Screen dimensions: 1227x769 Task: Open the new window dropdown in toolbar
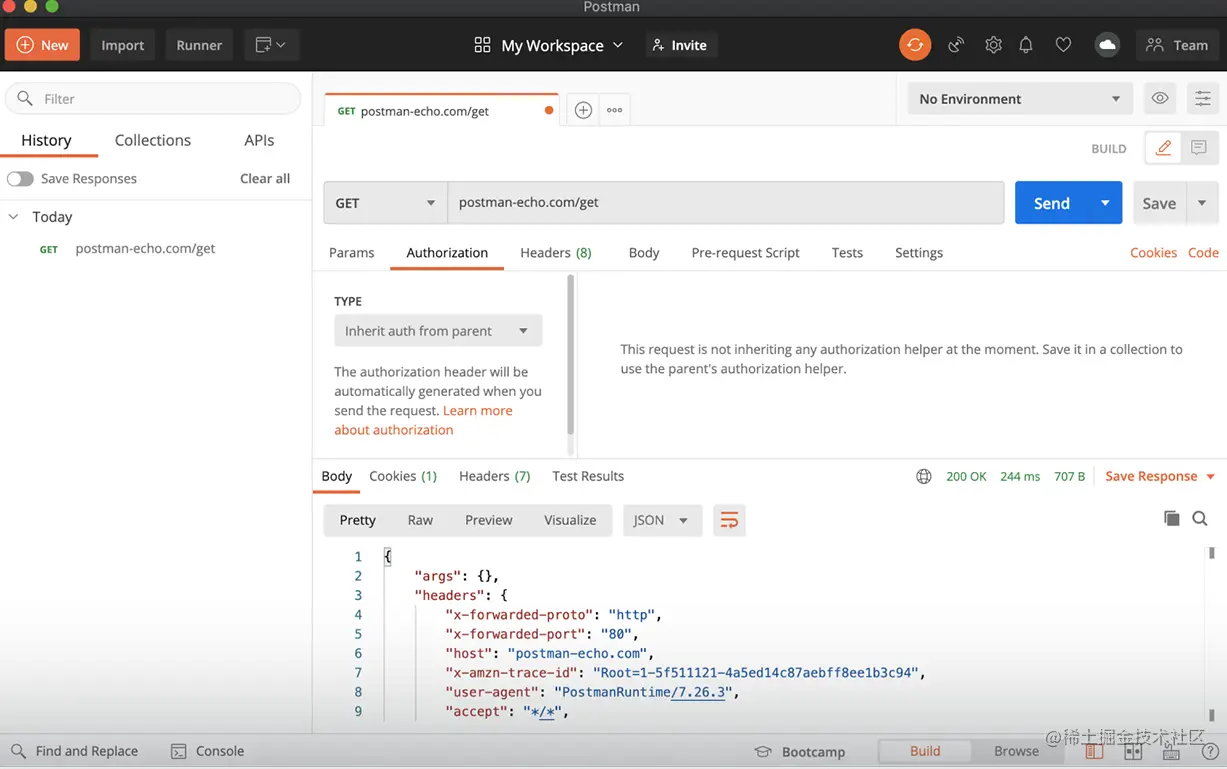pyautogui.click(x=270, y=45)
